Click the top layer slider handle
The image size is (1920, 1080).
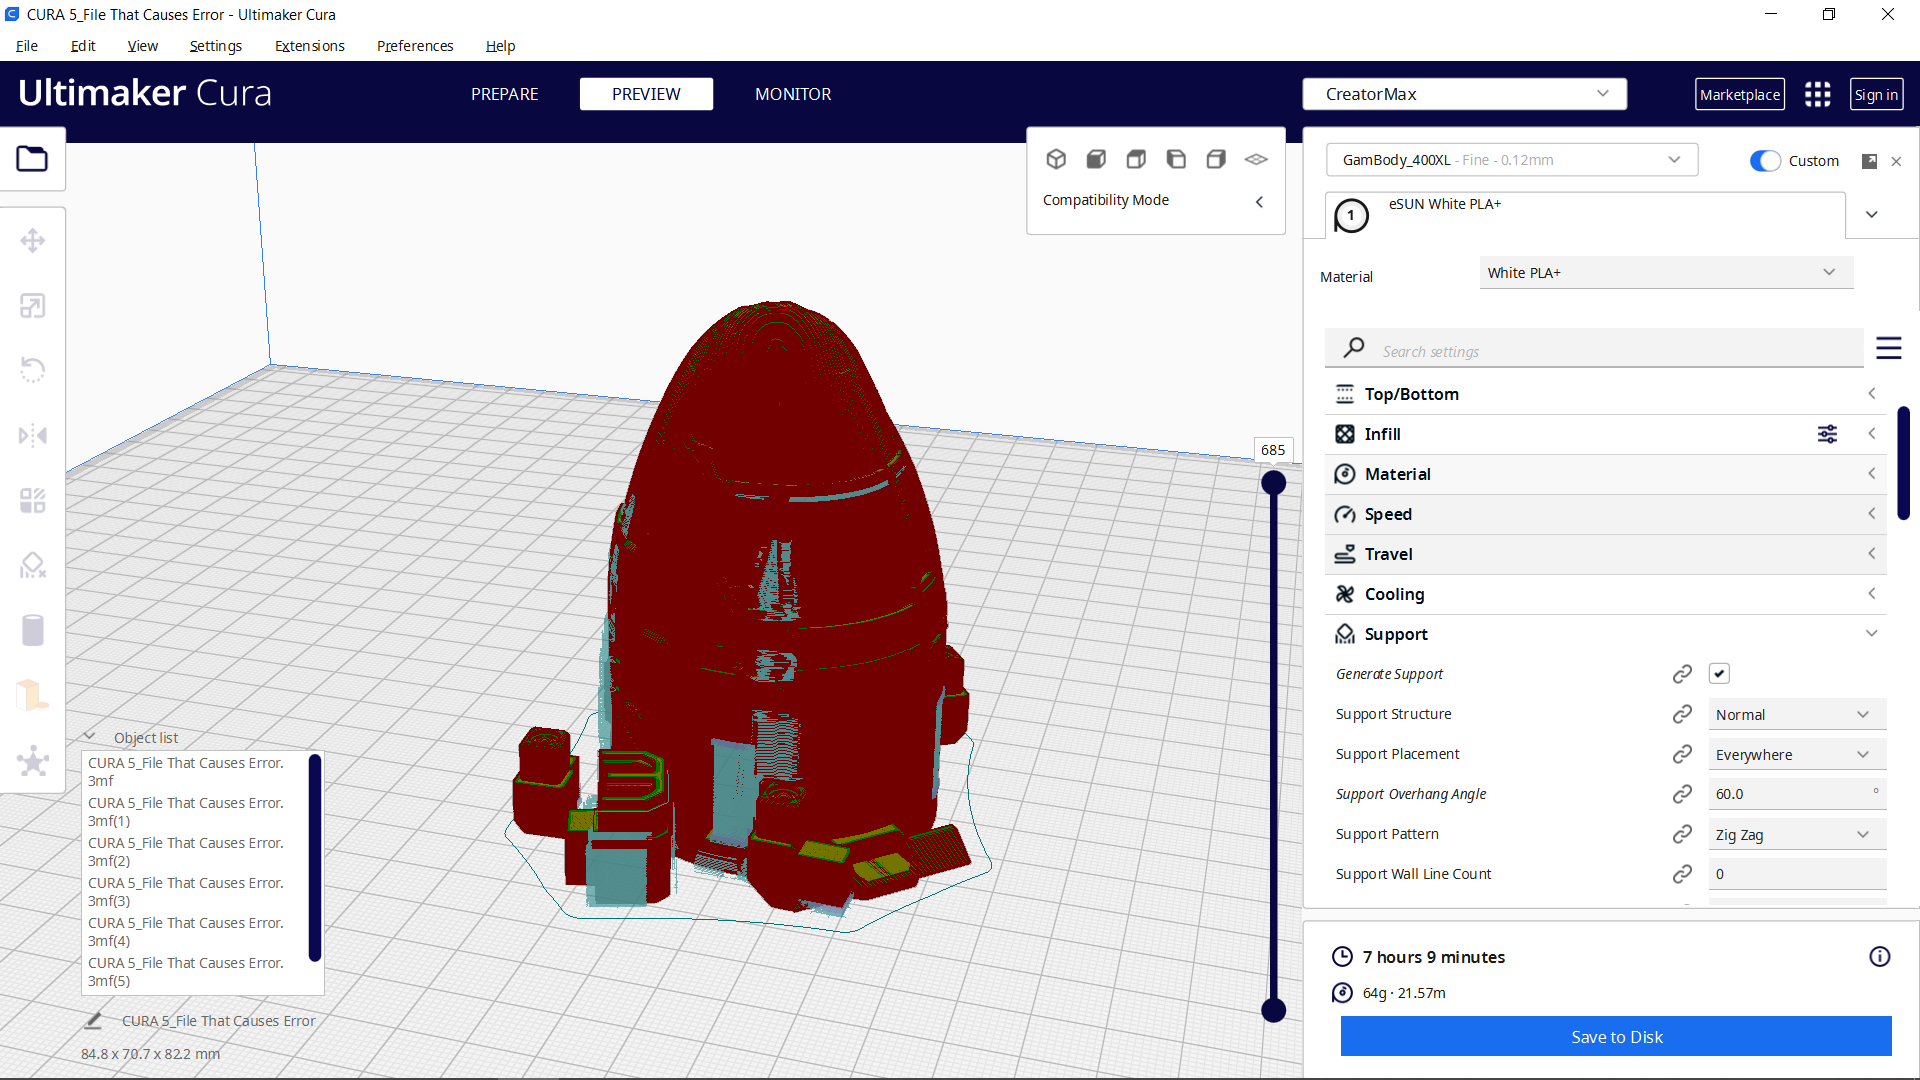(1273, 483)
